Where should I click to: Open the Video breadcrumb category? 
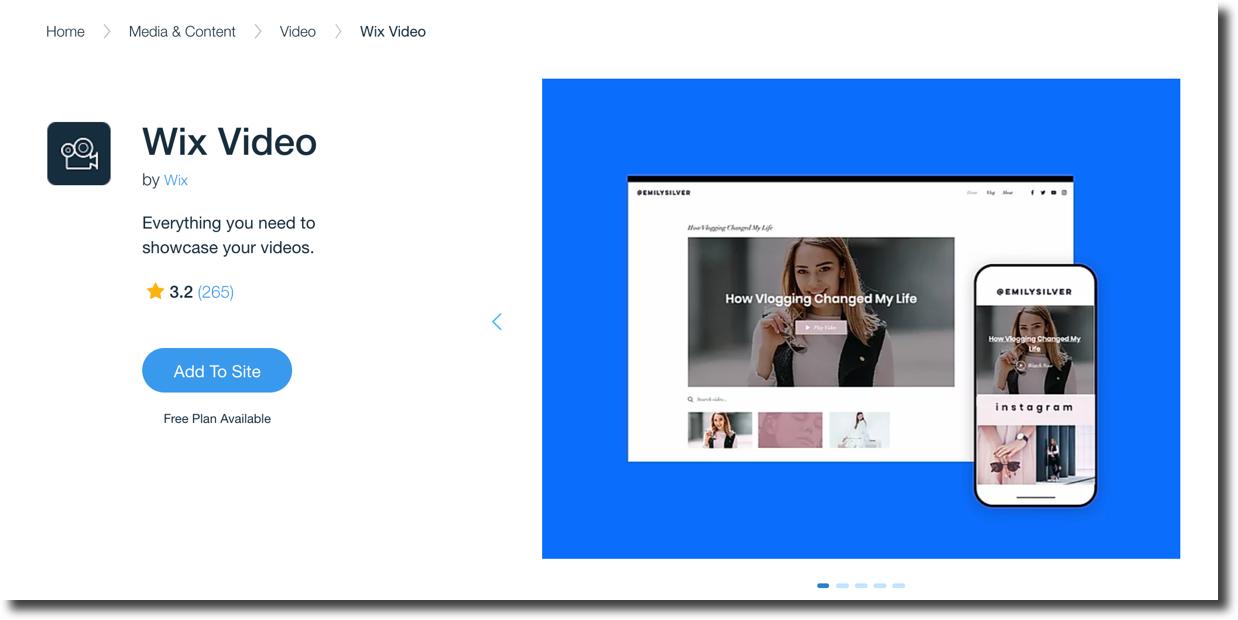pyautogui.click(x=298, y=32)
